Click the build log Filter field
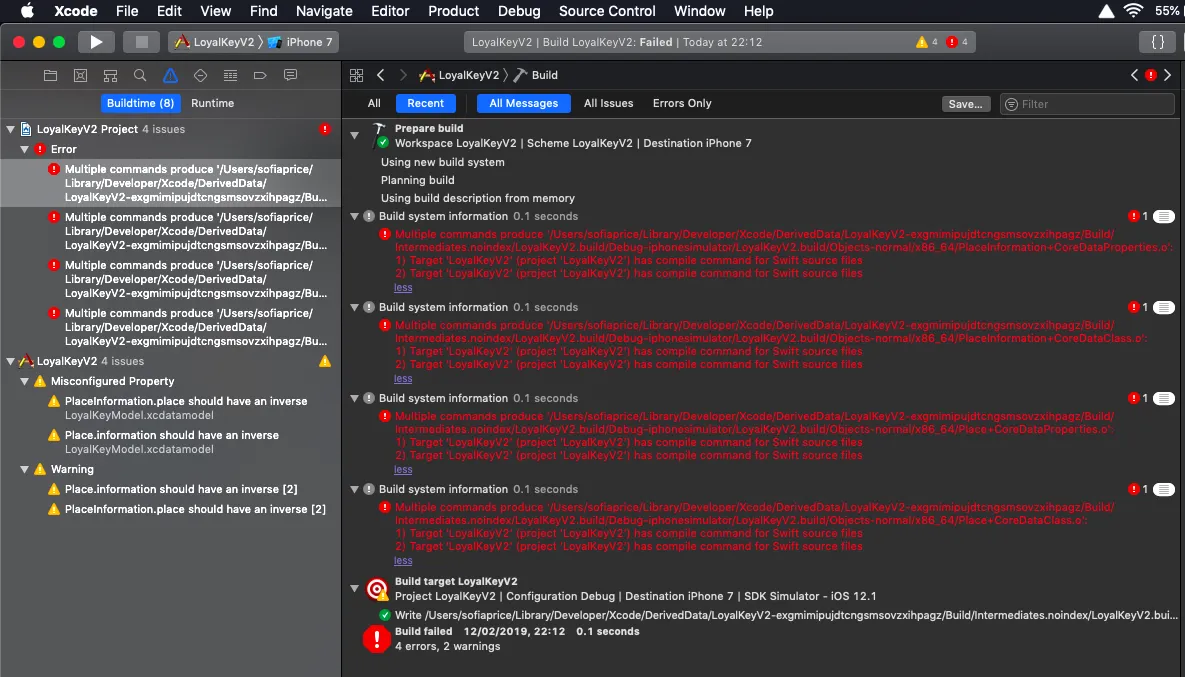 point(1088,104)
